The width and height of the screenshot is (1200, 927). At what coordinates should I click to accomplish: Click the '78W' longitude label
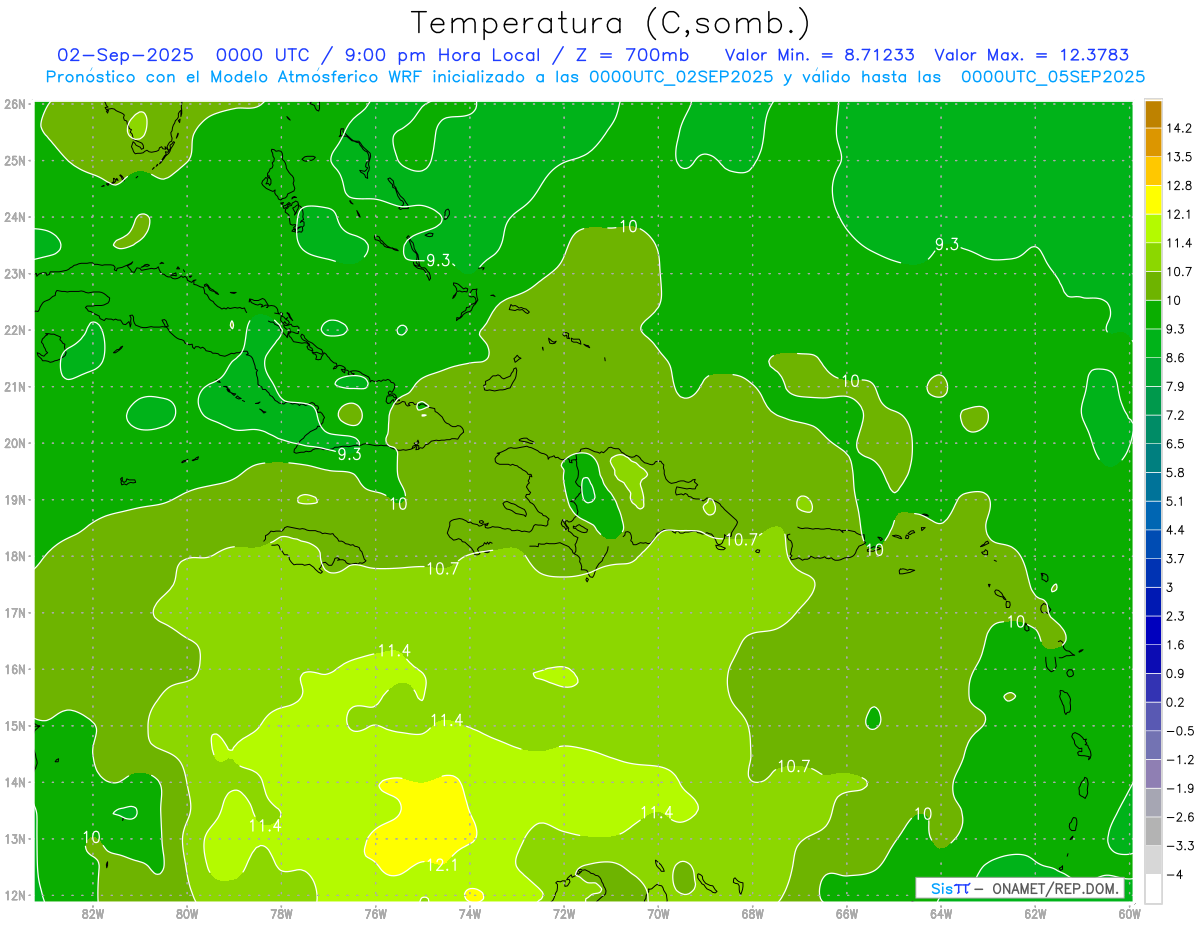281,912
